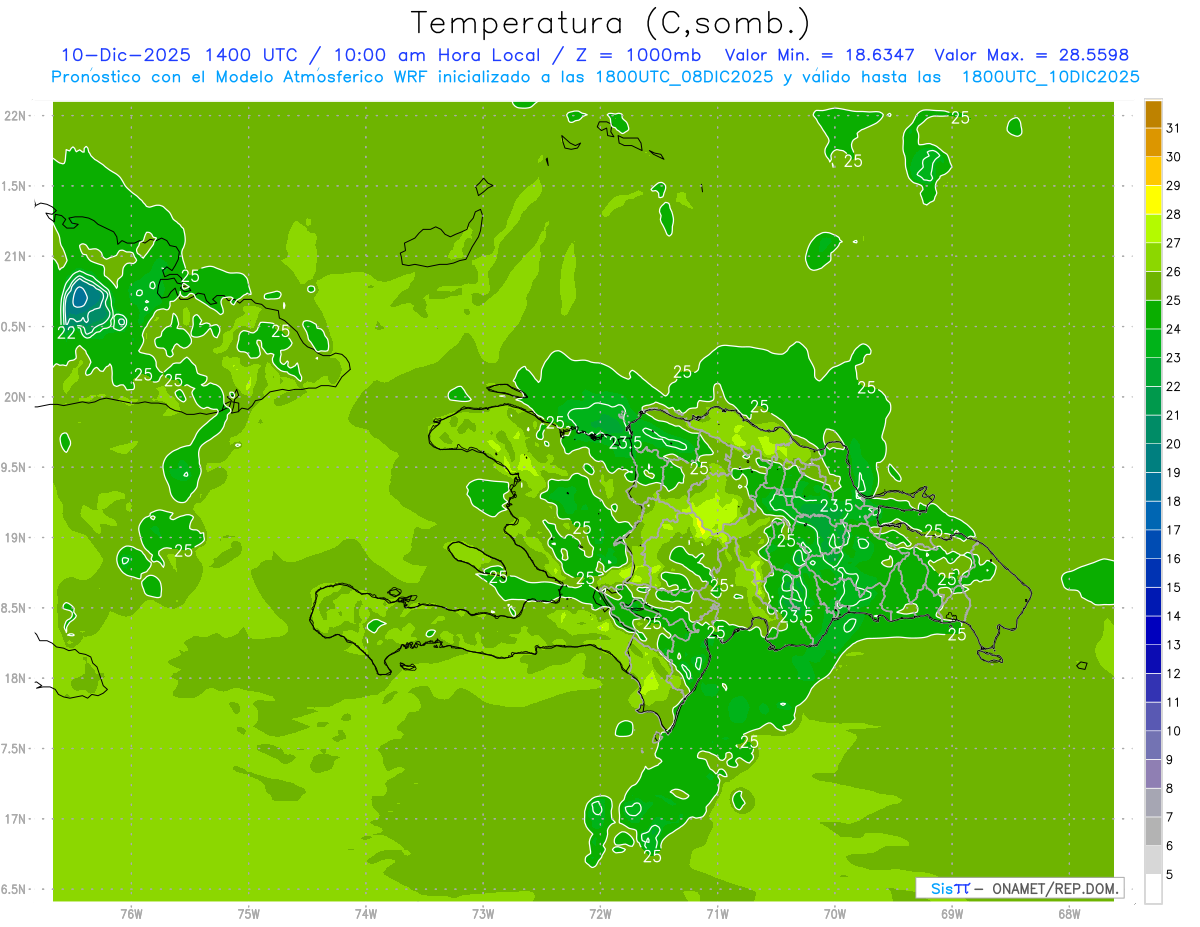1200x927 pixels.
Task: Click the legend value "12"
Action: click(x=1173, y=674)
